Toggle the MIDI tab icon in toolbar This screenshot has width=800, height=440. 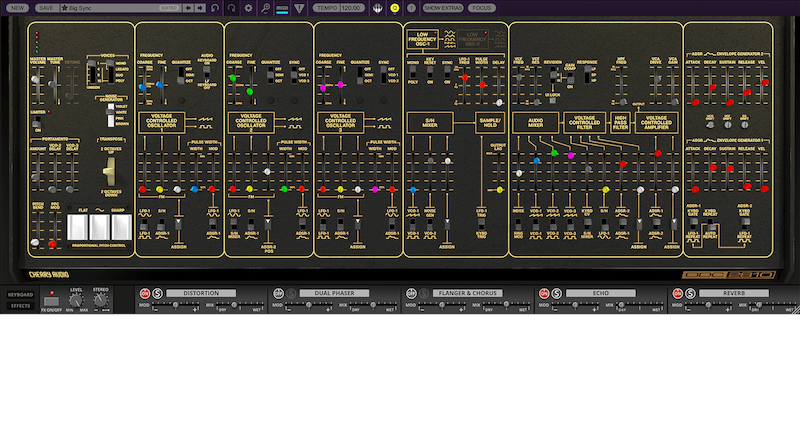click(282, 8)
